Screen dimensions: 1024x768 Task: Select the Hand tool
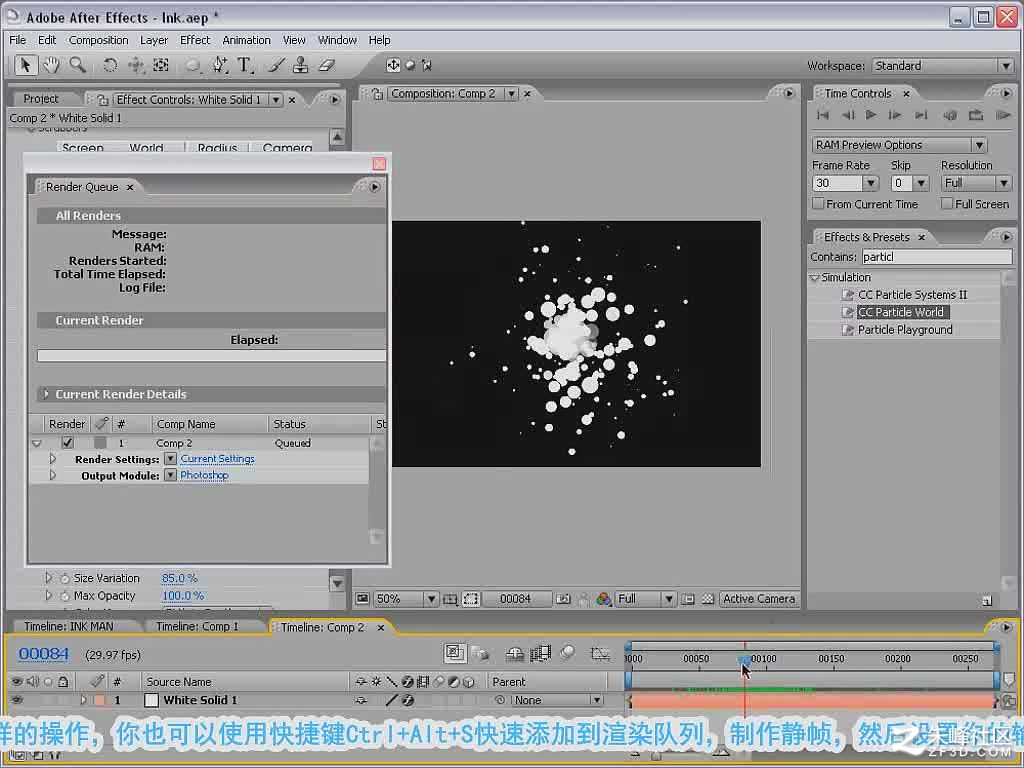click(x=51, y=65)
